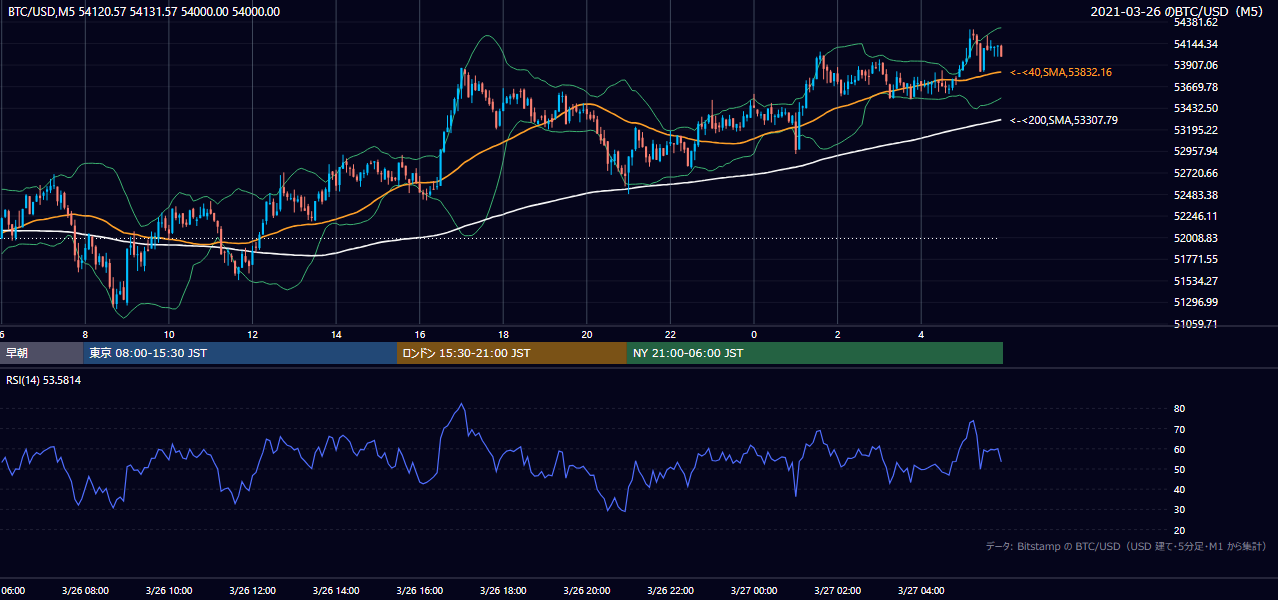
Task: Click the bottom date label 3/27 00:00
Action: click(755, 590)
